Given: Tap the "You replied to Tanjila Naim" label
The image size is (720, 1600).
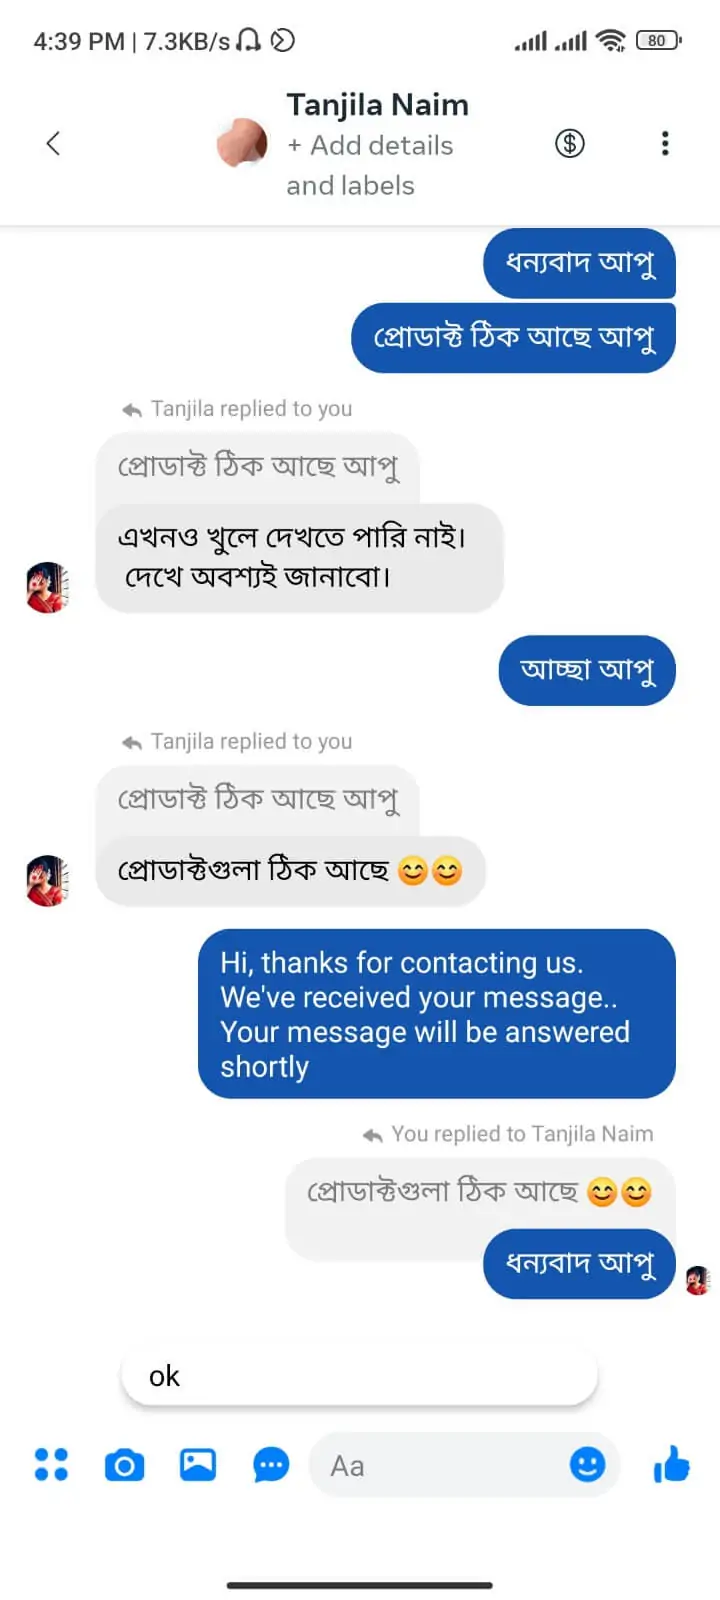Looking at the screenshot, I should pos(521,1134).
